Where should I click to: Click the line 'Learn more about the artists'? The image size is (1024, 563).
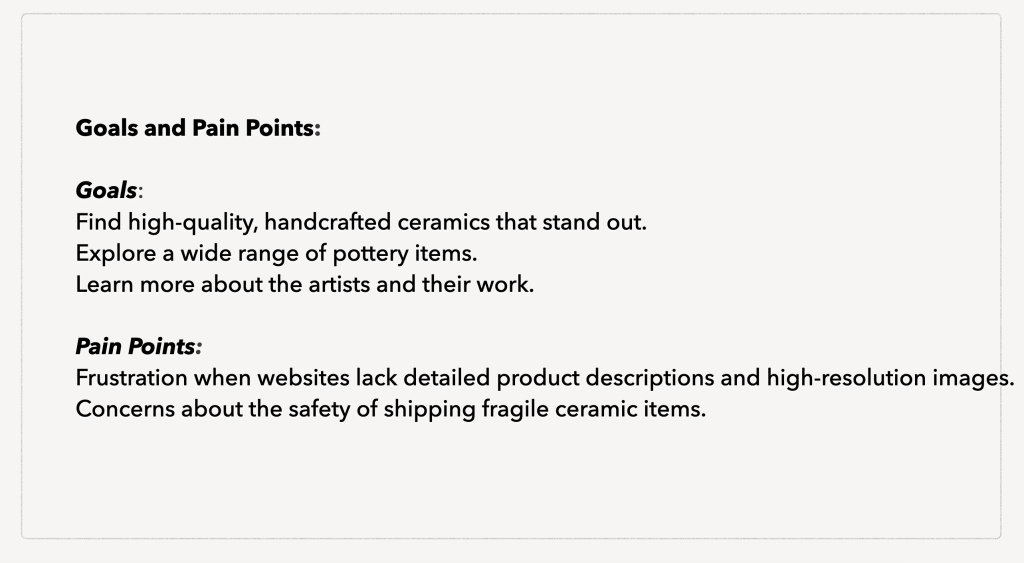pos(305,285)
